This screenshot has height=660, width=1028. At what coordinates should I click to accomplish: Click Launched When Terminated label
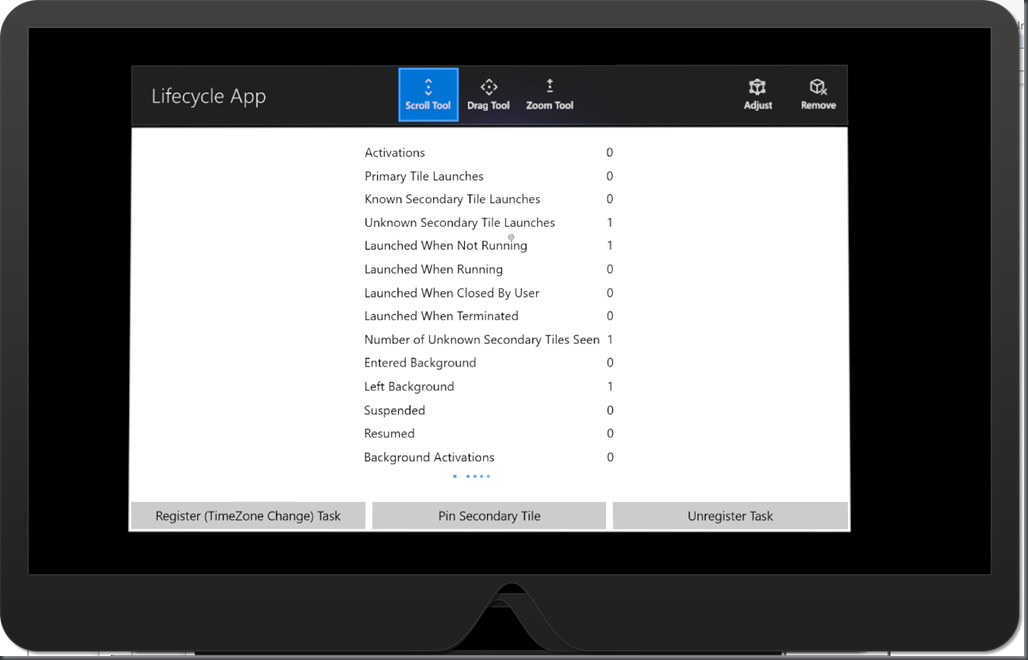pos(441,316)
